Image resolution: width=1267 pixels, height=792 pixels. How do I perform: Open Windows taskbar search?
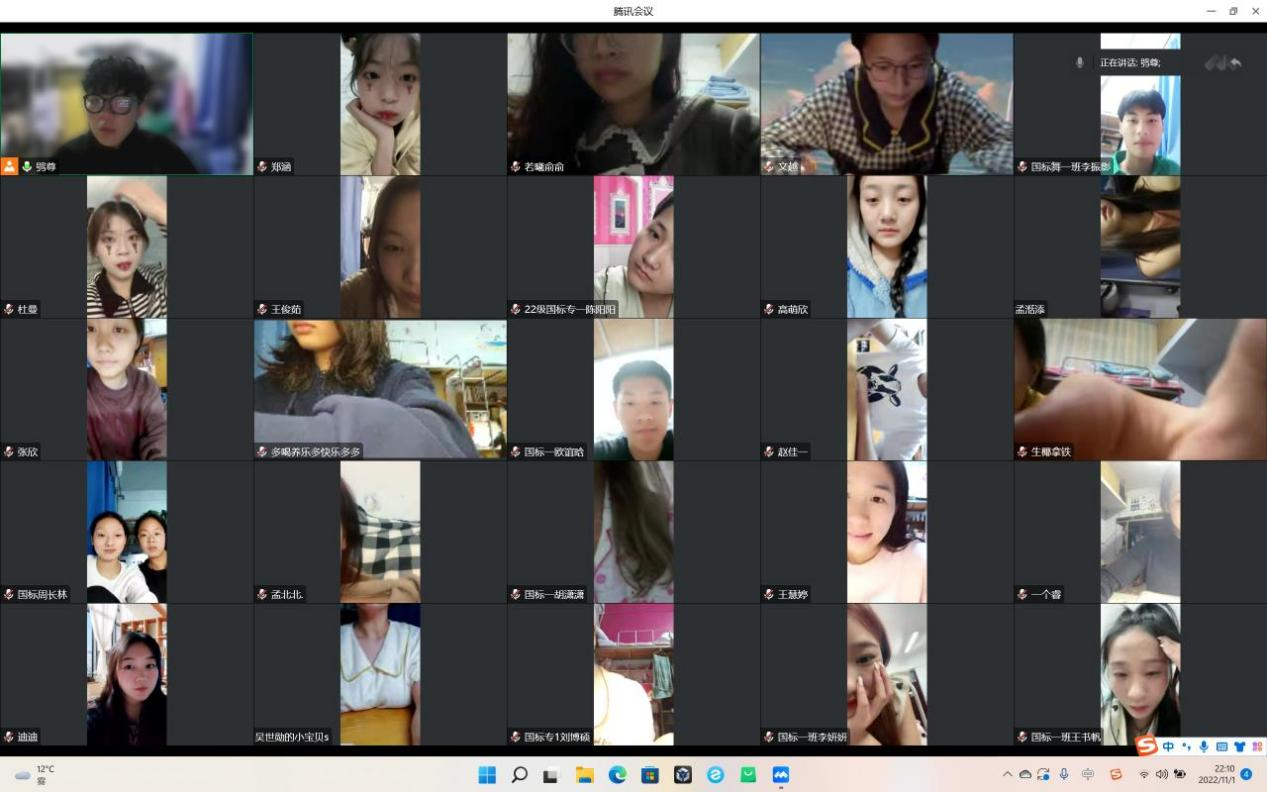(x=519, y=775)
